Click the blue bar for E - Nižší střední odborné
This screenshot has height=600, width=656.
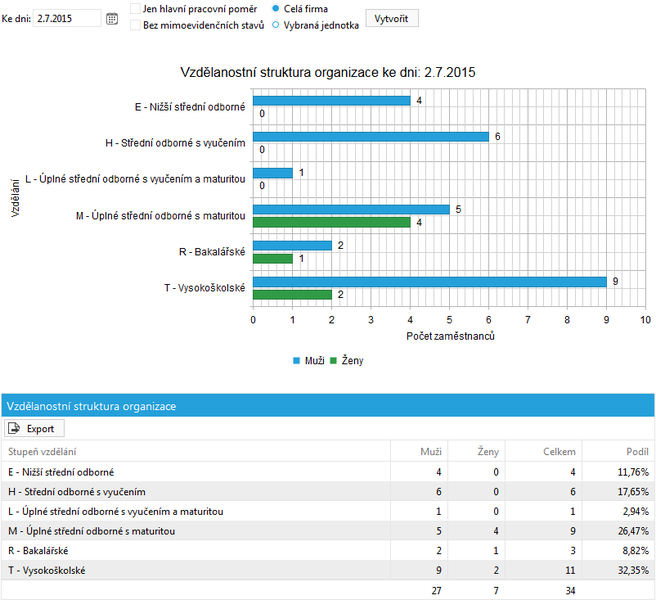coord(331,100)
